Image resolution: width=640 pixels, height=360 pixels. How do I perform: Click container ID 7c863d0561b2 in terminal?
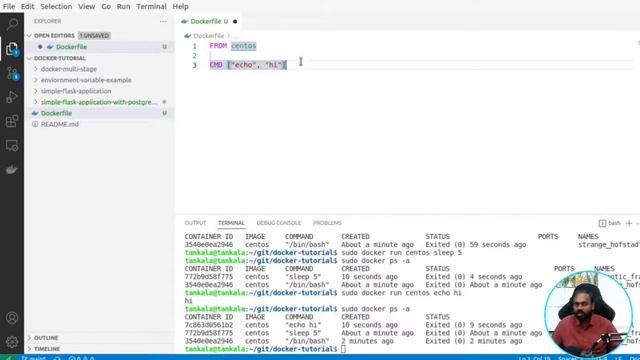click(209, 325)
